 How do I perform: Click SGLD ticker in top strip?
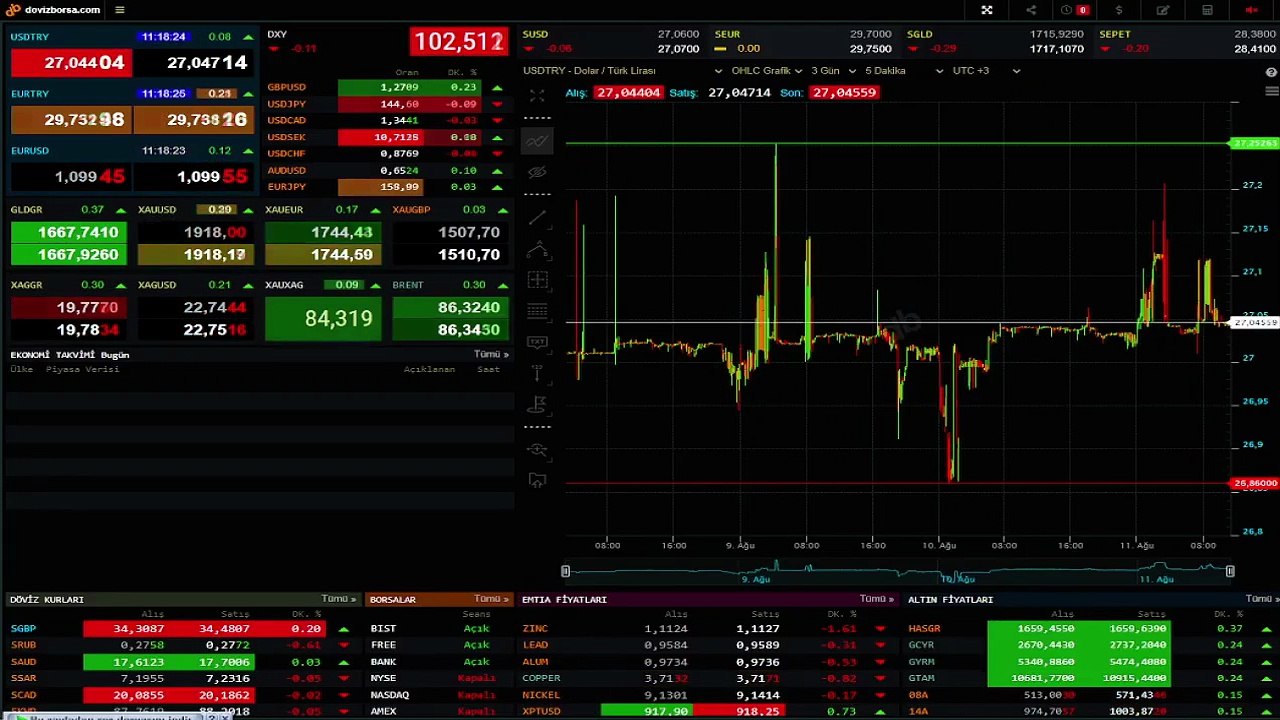point(995,41)
